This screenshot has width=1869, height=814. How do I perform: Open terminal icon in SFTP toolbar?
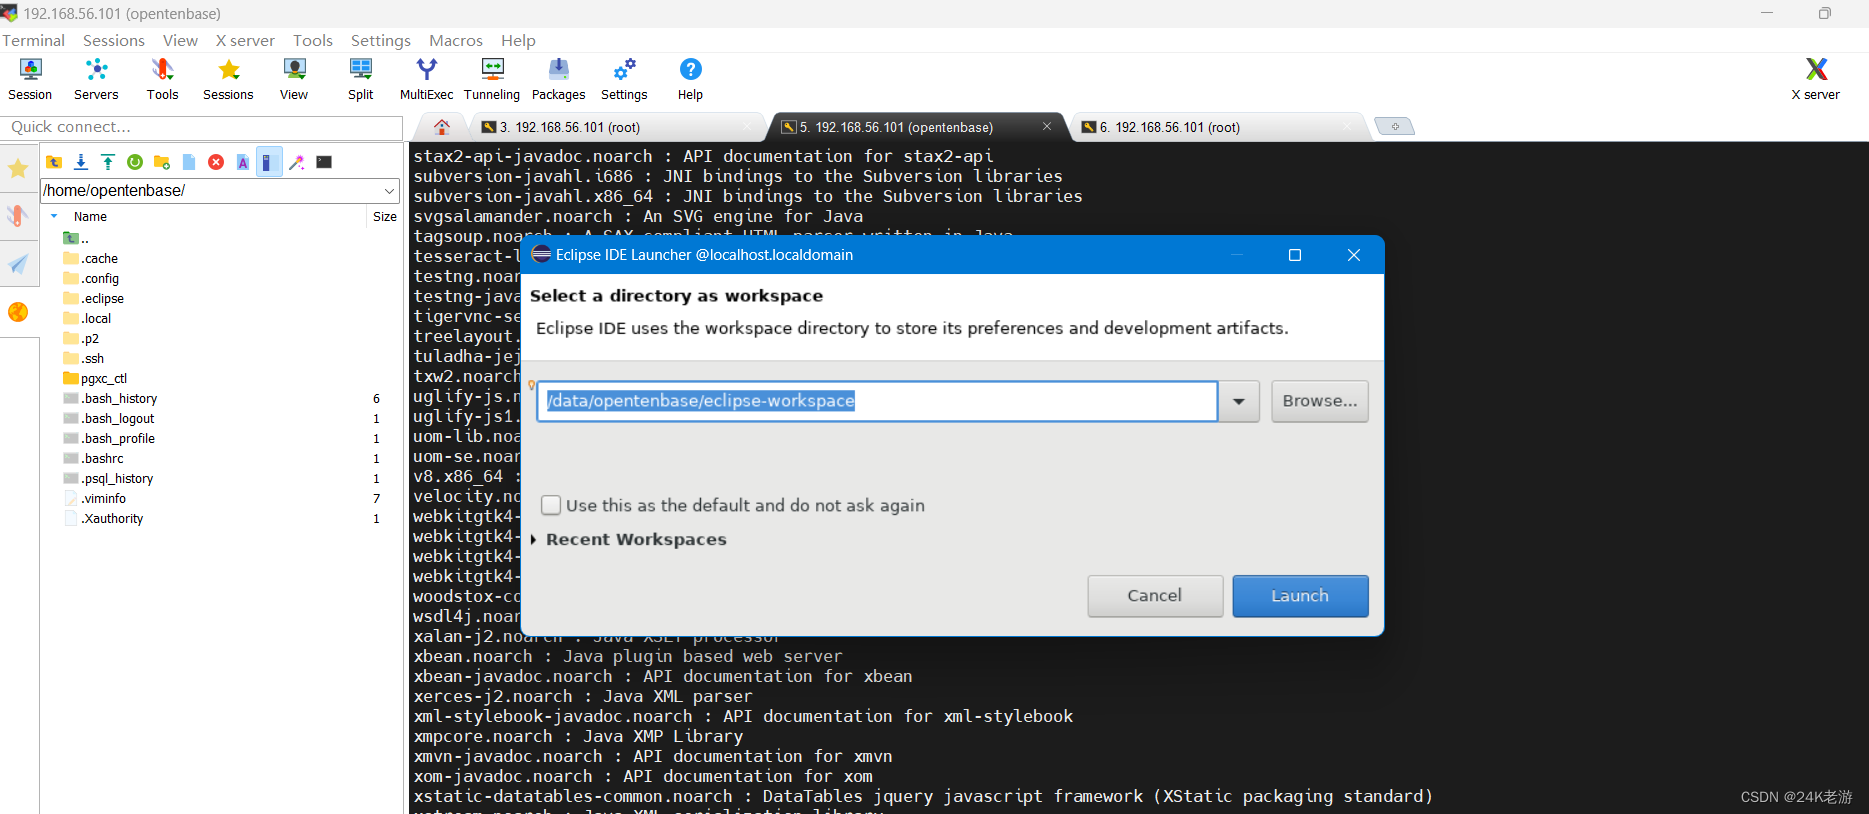[x=324, y=162]
